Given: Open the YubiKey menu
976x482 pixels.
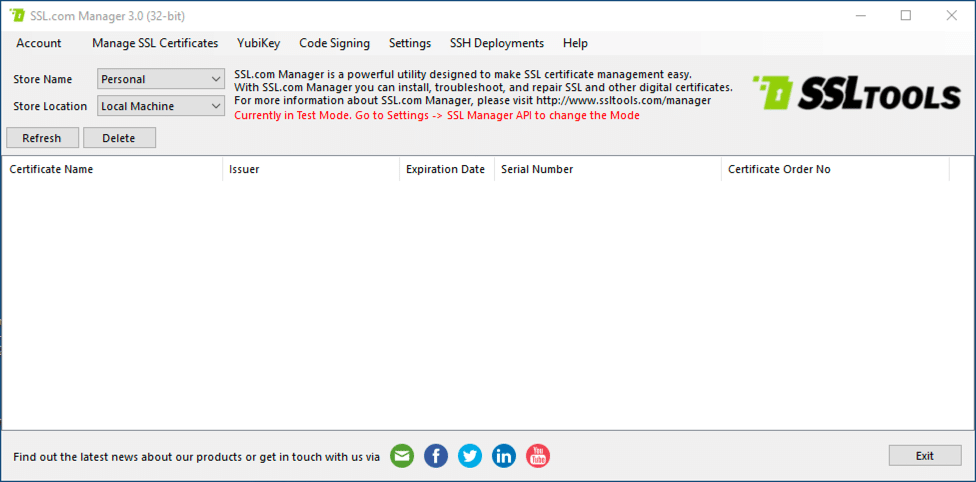Looking at the screenshot, I should (x=258, y=43).
